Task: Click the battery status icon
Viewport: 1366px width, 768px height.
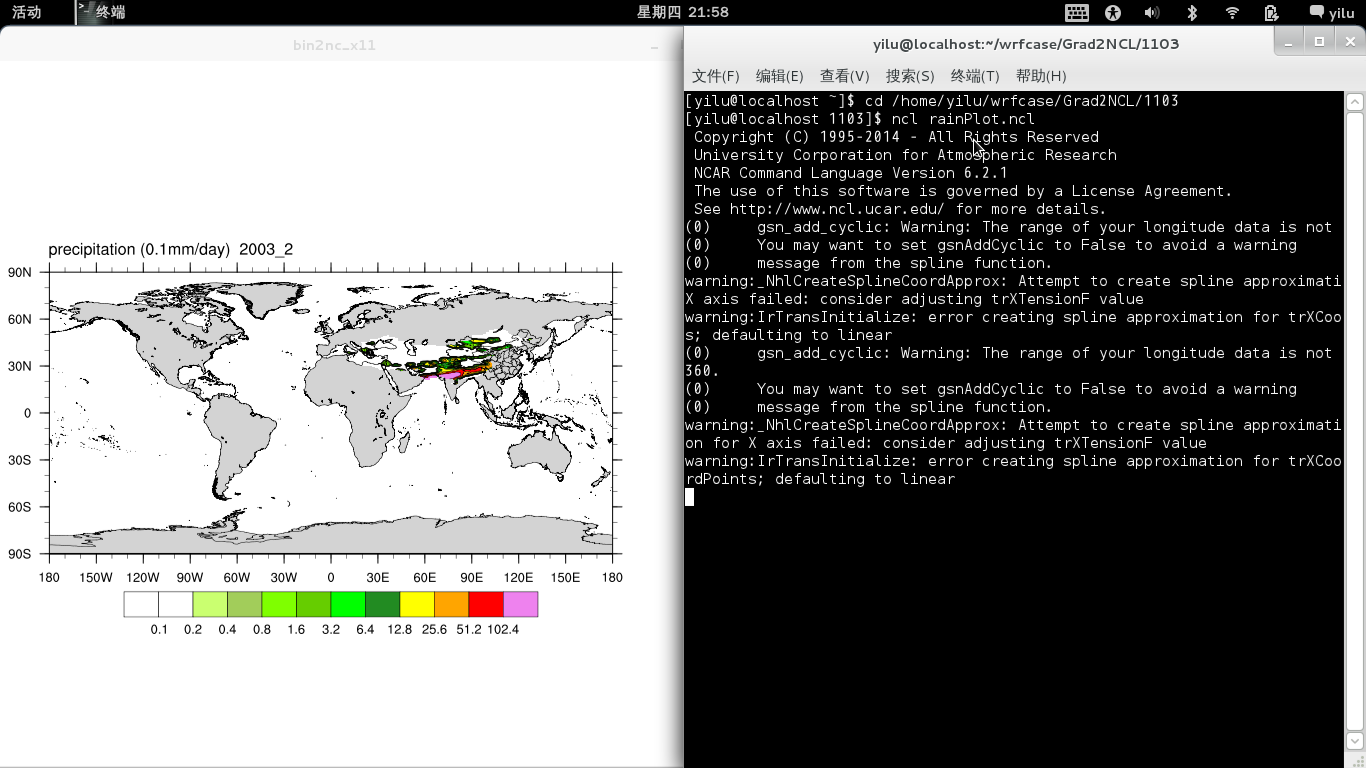Action: 1271,12
